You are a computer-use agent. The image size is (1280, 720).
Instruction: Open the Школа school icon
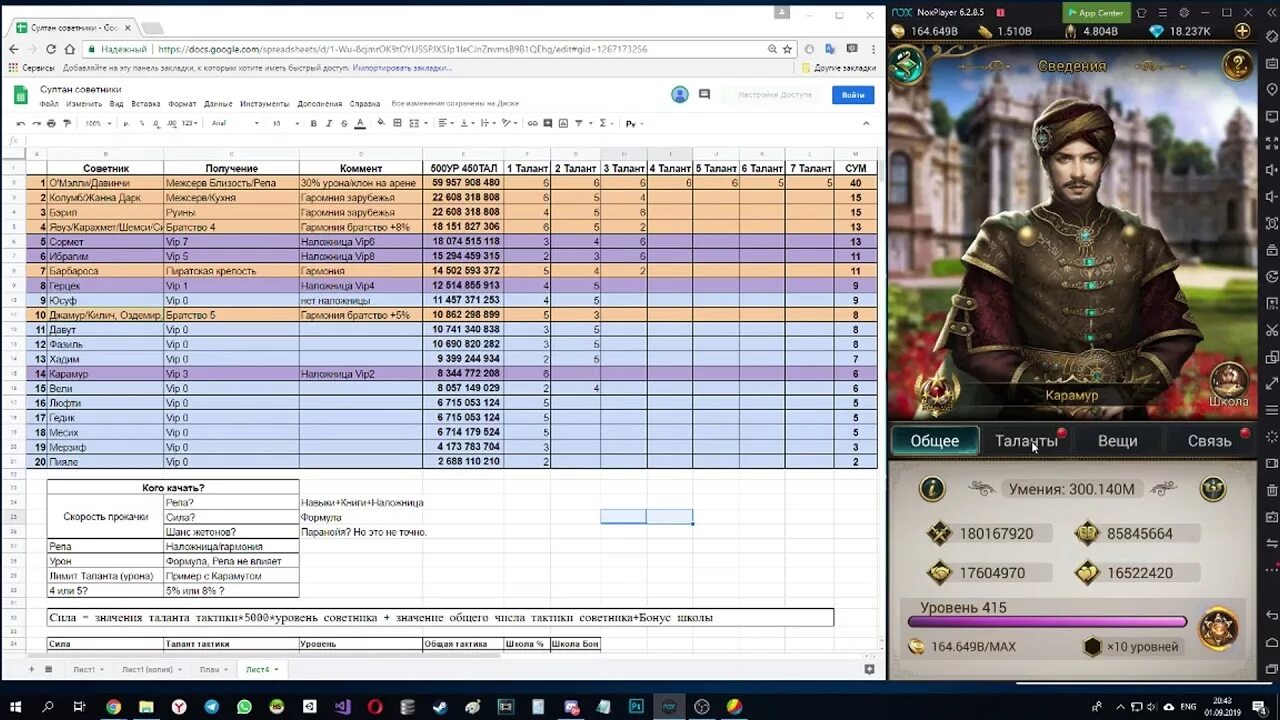click(1229, 385)
